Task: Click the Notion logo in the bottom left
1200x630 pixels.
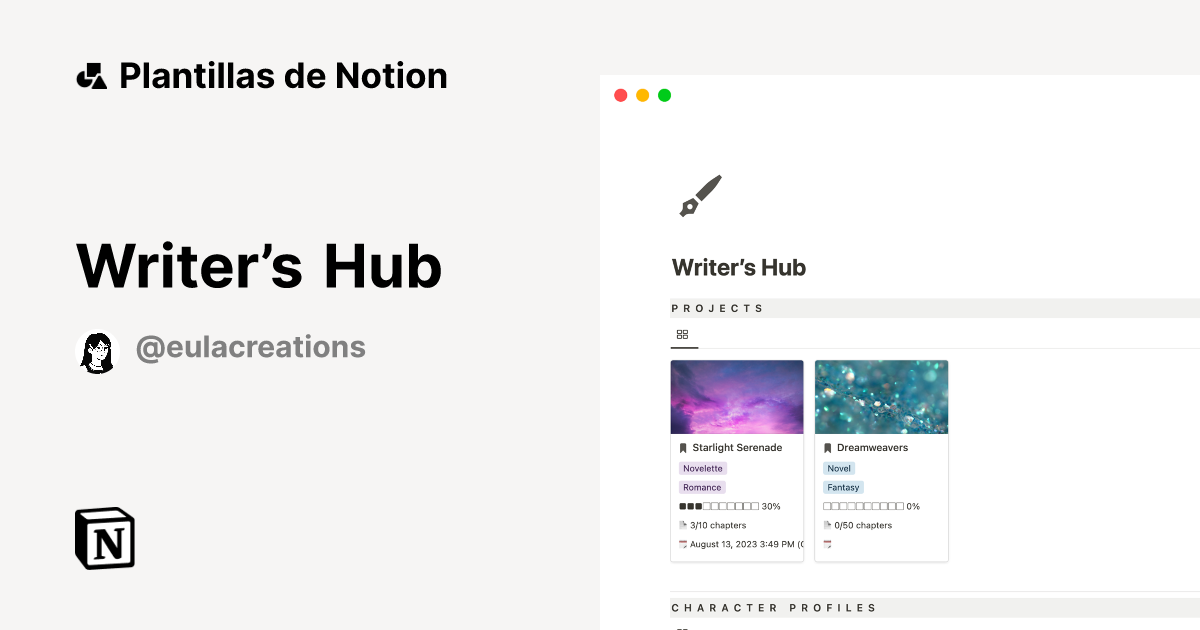Action: click(104, 538)
